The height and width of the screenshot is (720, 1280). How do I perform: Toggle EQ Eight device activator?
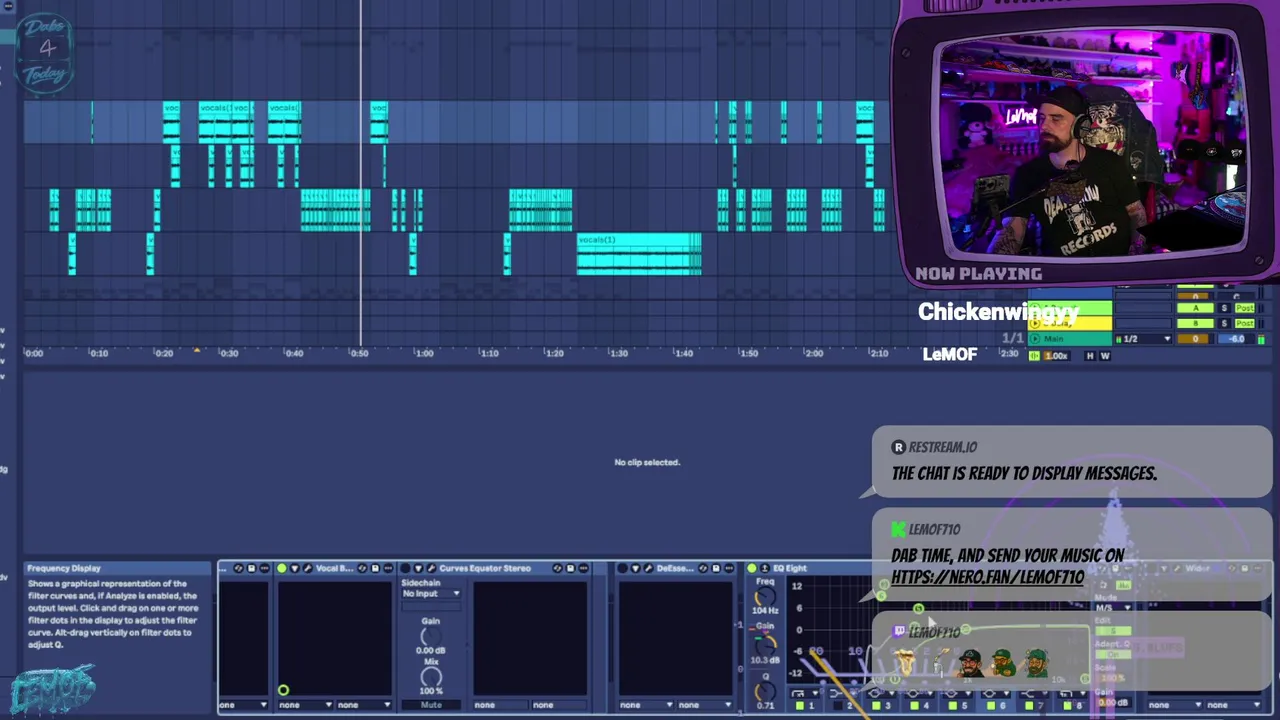click(x=752, y=568)
